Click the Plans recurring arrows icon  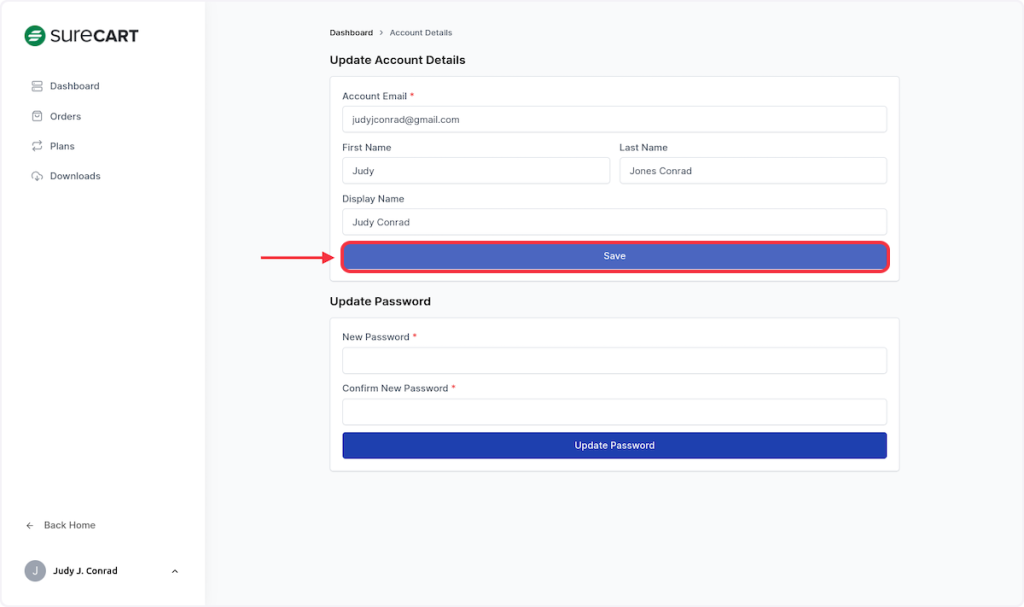pyautogui.click(x=37, y=146)
